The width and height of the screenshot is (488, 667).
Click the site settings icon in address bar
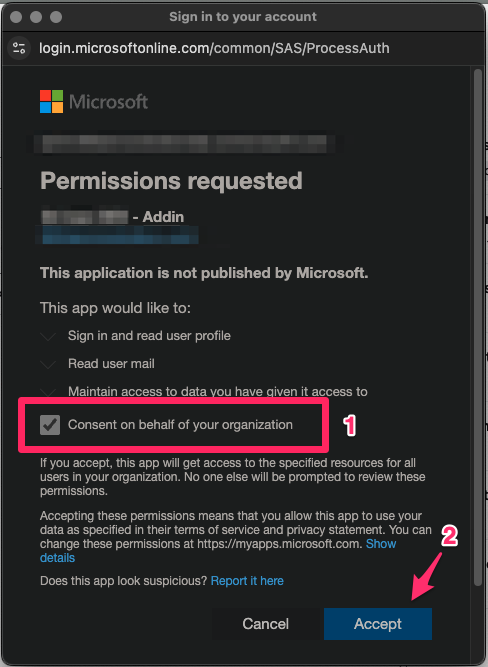point(19,48)
